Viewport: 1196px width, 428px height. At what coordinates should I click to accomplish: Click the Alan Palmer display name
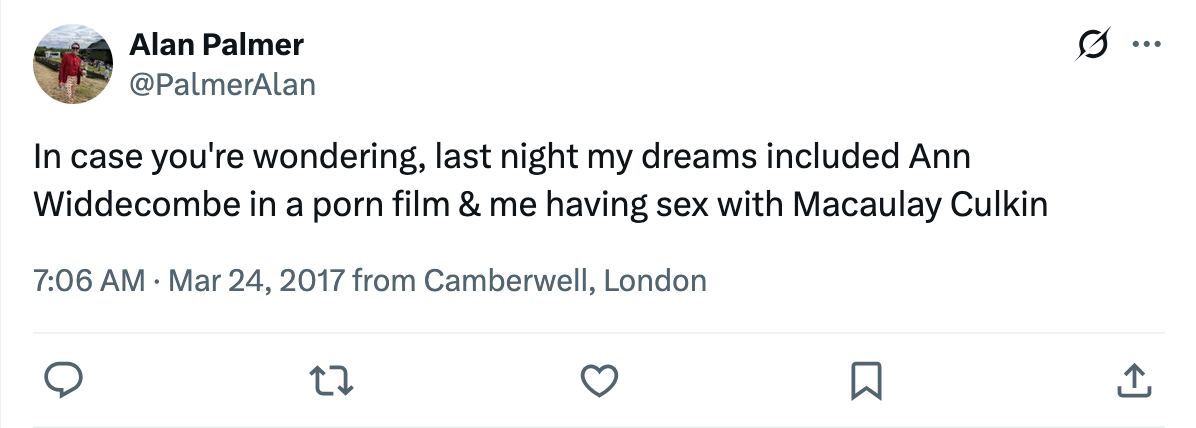[216, 45]
